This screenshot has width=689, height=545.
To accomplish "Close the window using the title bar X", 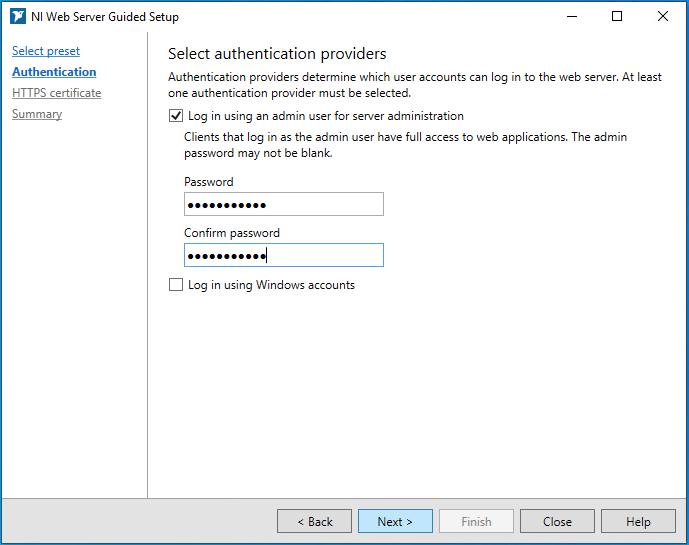I will click(663, 17).
